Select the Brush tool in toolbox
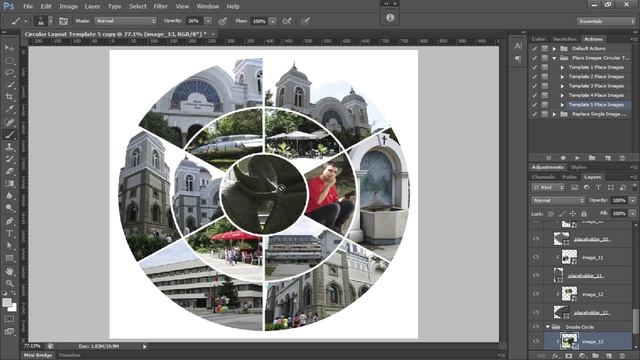The height and width of the screenshot is (360, 640). [x=9, y=134]
